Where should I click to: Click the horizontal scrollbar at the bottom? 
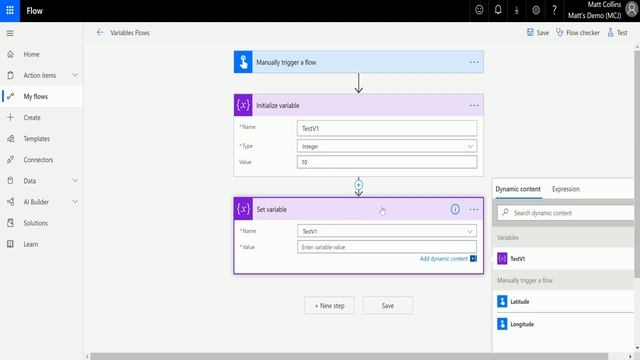pos(349,356)
